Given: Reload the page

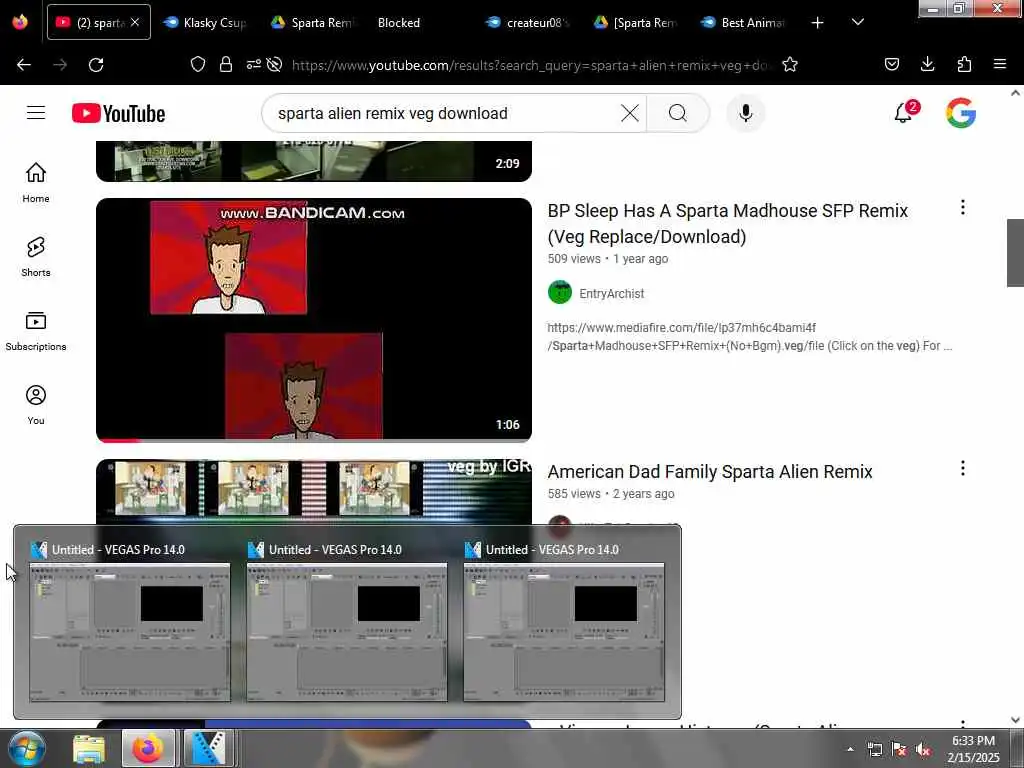Looking at the screenshot, I should pos(96,65).
